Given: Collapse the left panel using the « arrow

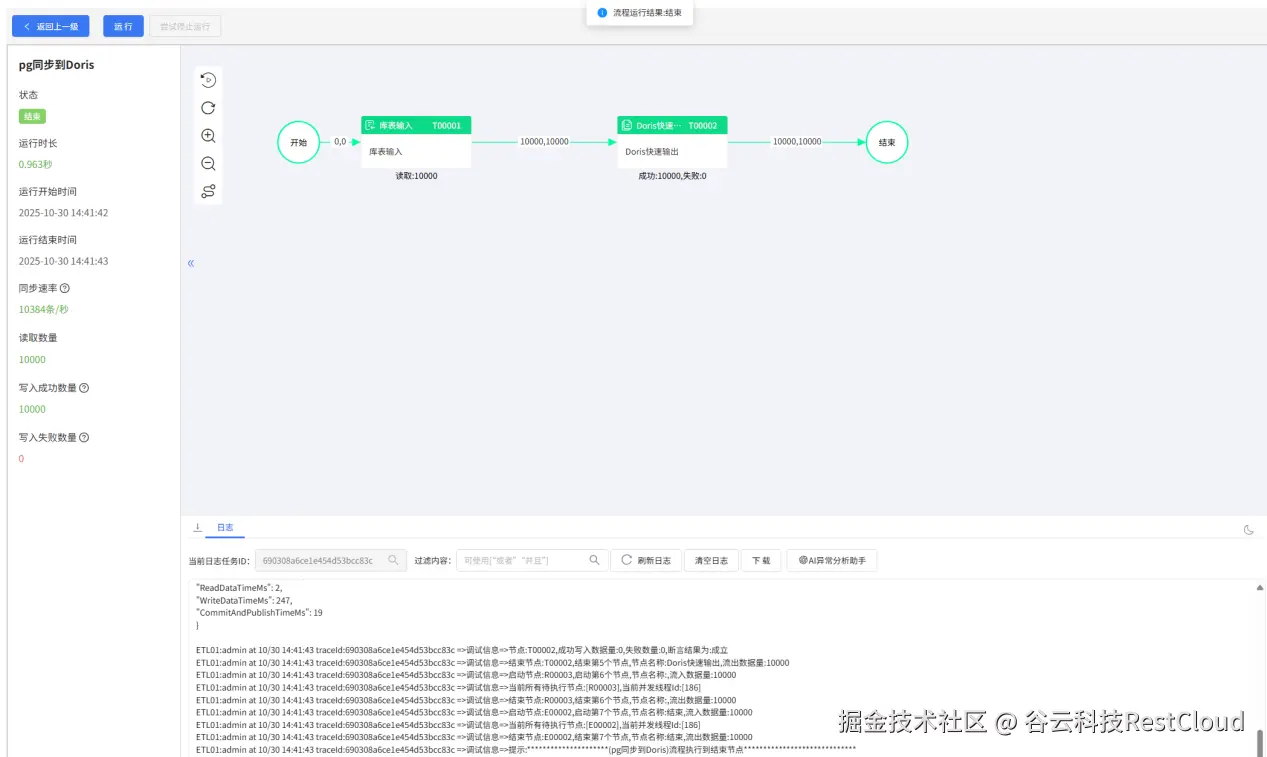Looking at the screenshot, I should (190, 263).
